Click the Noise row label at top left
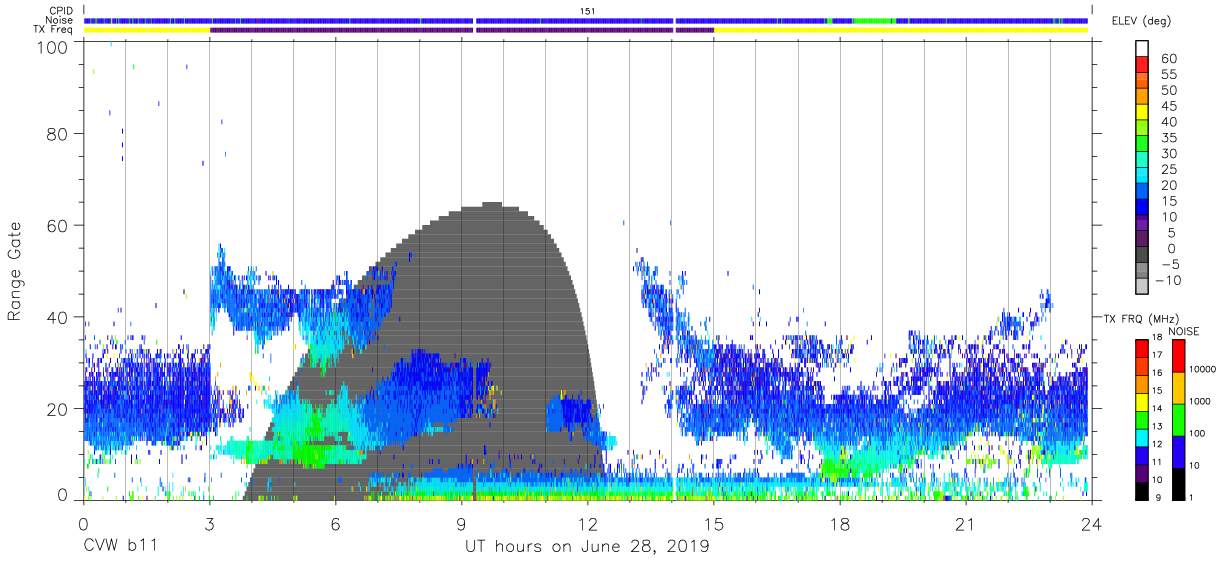The height and width of the screenshot is (567, 1228). (x=59, y=20)
